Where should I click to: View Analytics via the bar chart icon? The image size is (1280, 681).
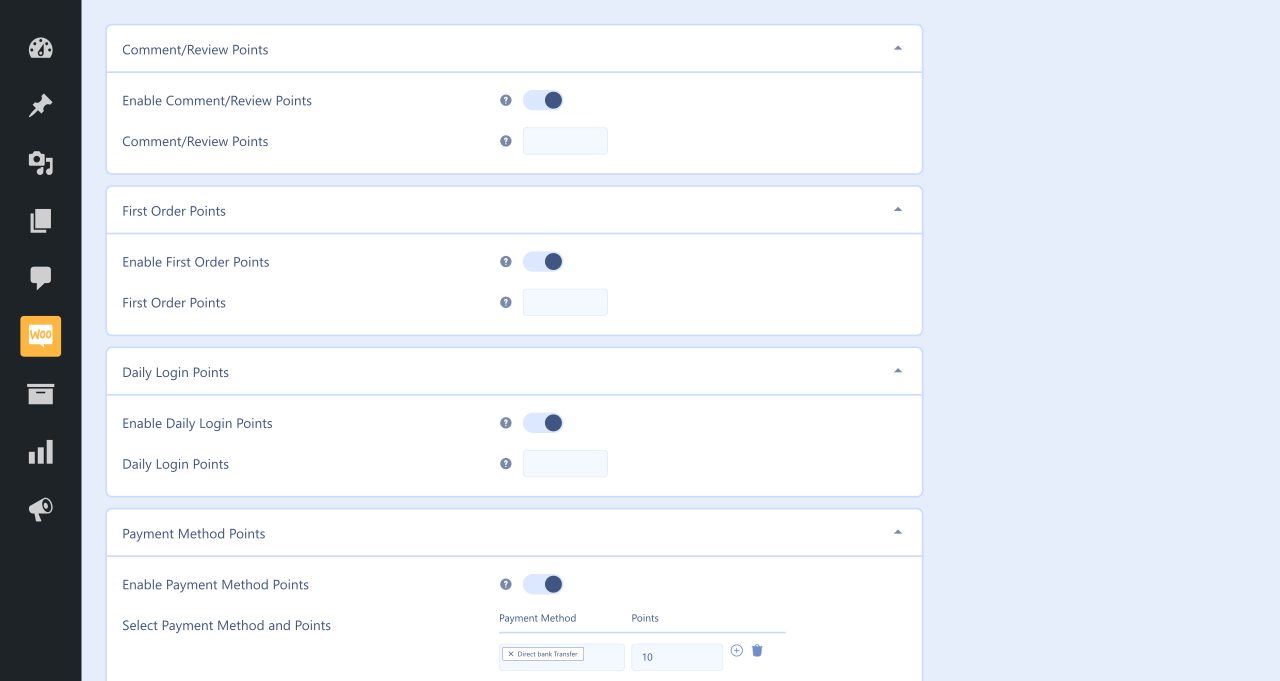(x=40, y=452)
